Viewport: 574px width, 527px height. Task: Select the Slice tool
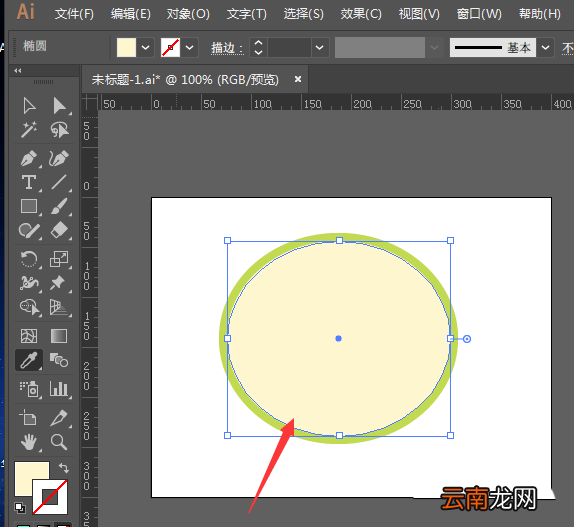point(59,417)
